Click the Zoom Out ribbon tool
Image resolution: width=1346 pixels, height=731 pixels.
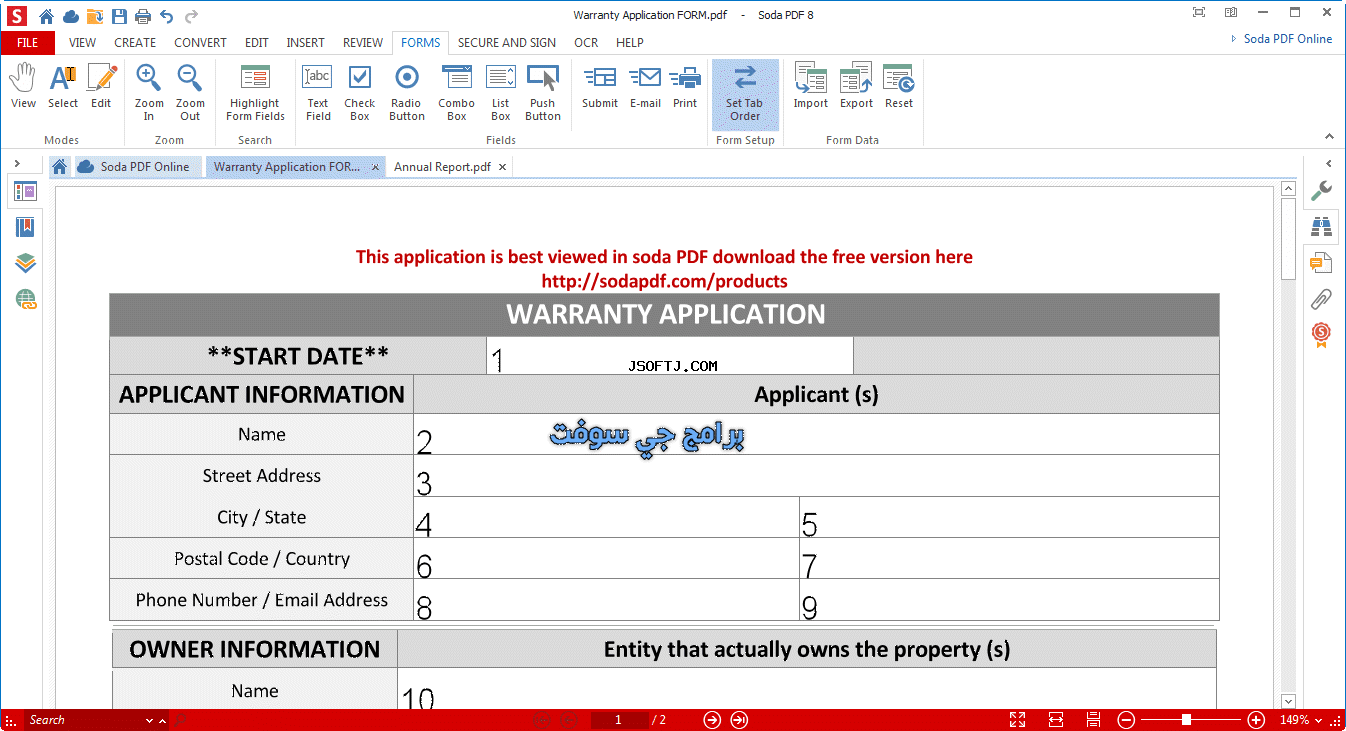click(x=190, y=92)
